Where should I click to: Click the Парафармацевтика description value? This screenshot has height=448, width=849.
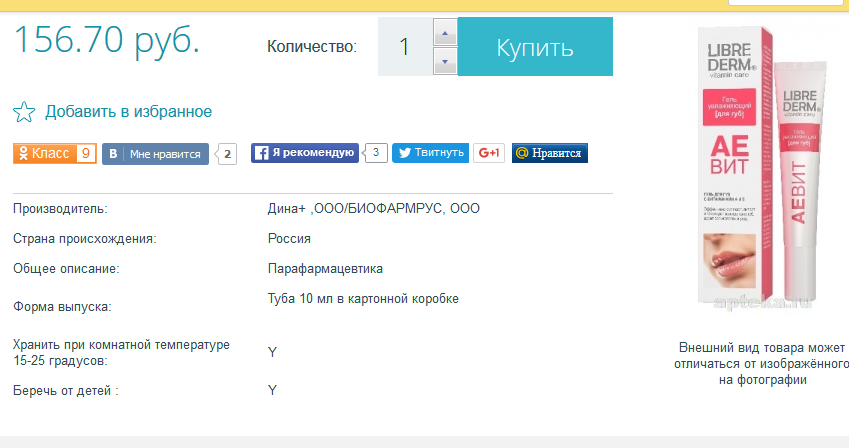(x=325, y=269)
